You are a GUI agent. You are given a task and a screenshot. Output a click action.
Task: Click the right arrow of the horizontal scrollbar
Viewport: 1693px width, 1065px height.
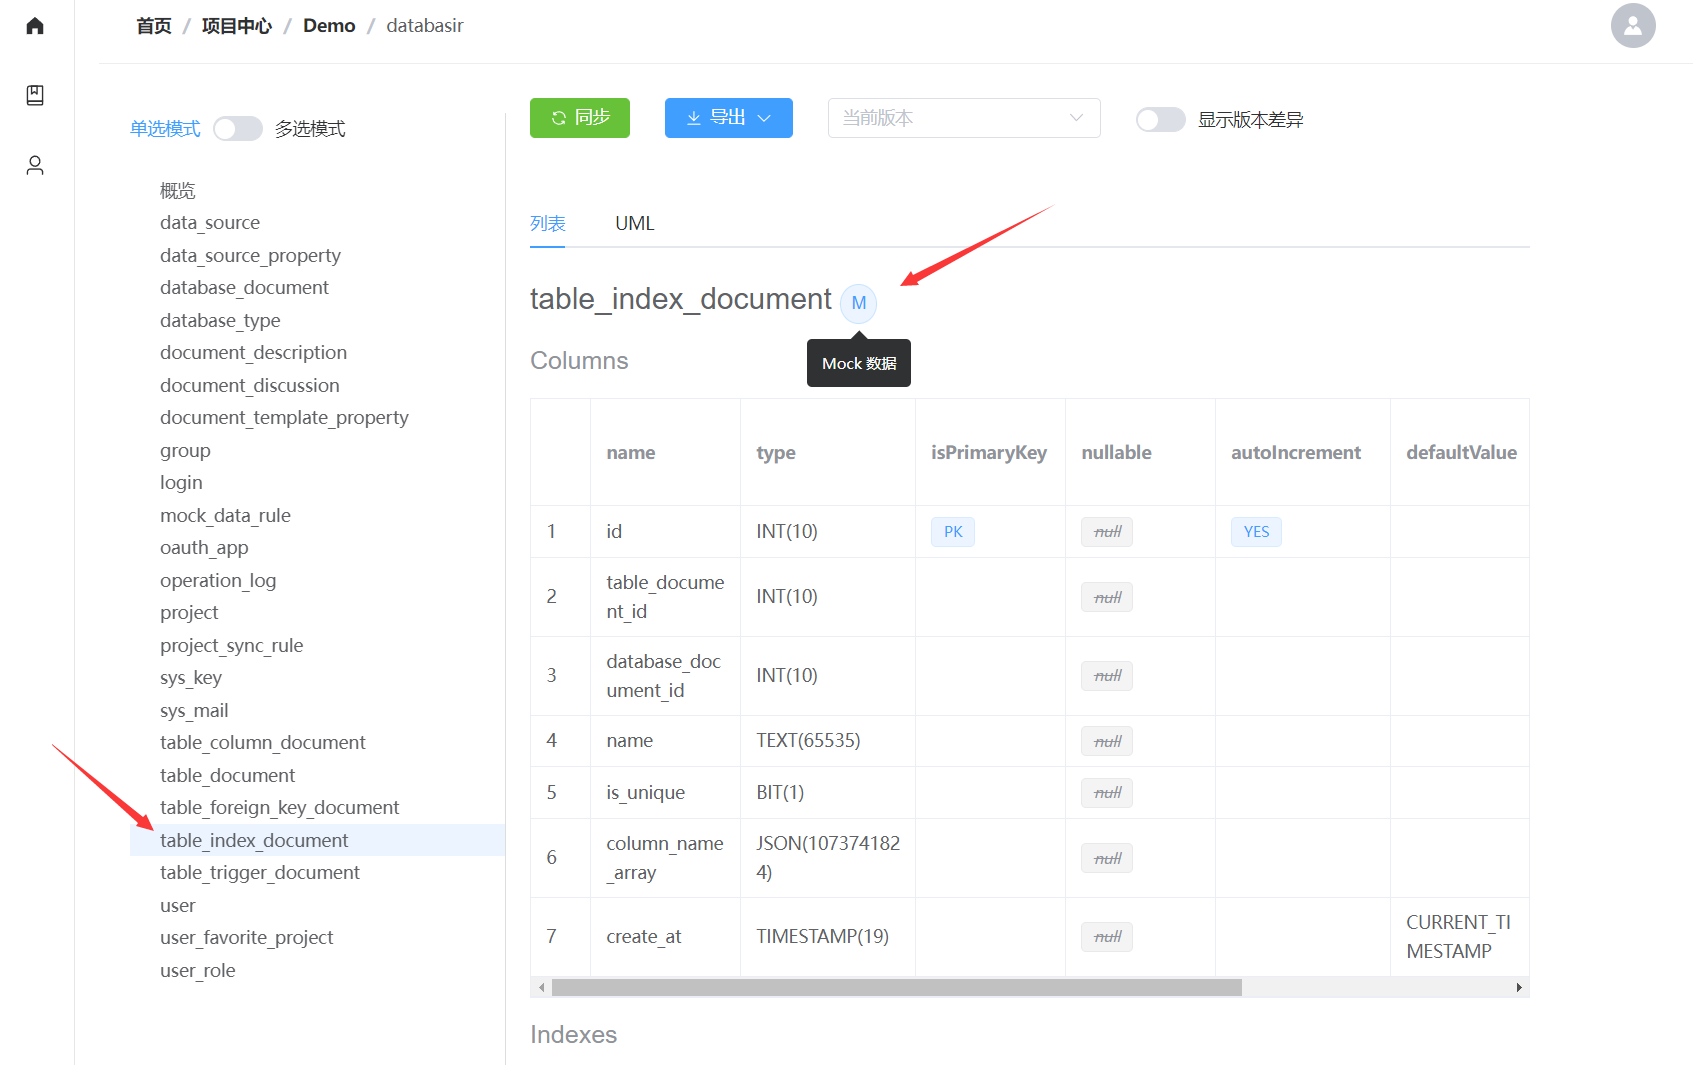coord(1518,988)
